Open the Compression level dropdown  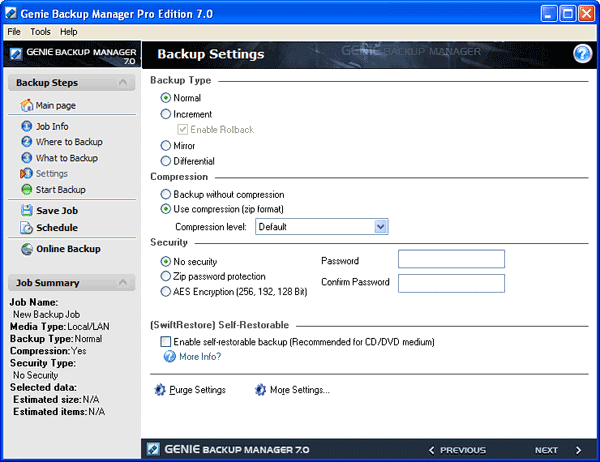(x=380, y=227)
